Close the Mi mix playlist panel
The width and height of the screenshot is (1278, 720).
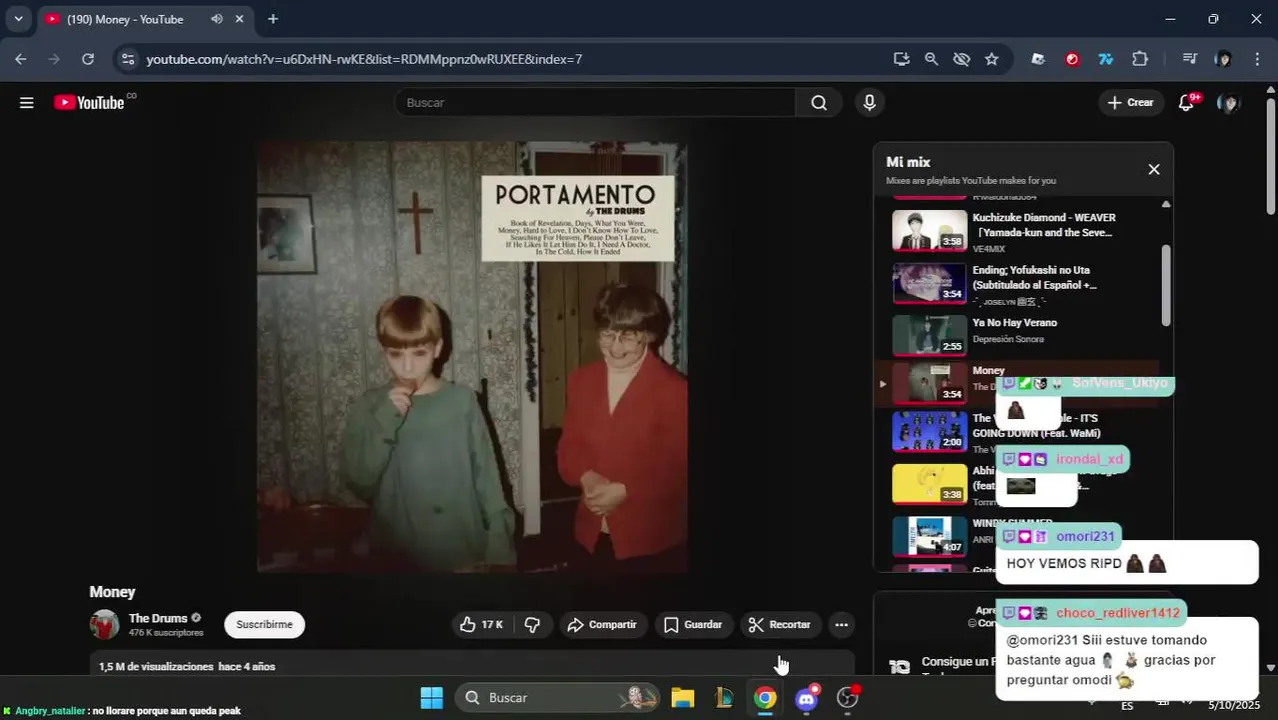tap(1153, 169)
